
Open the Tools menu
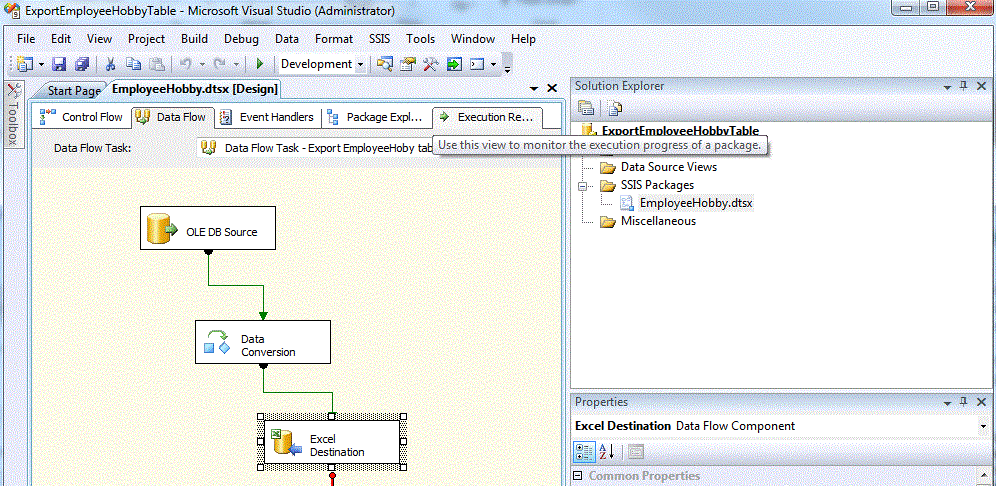[420, 39]
